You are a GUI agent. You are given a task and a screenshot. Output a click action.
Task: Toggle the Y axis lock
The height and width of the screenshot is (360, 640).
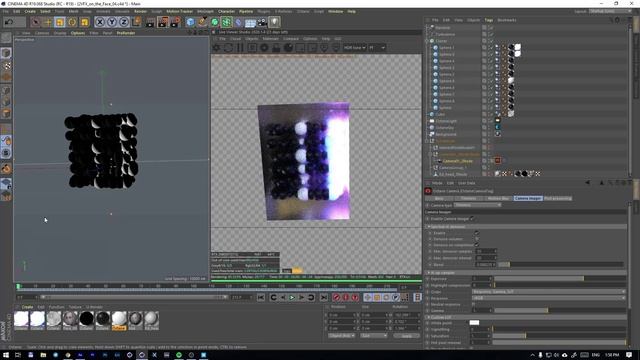pyautogui.click(x=112, y=22)
